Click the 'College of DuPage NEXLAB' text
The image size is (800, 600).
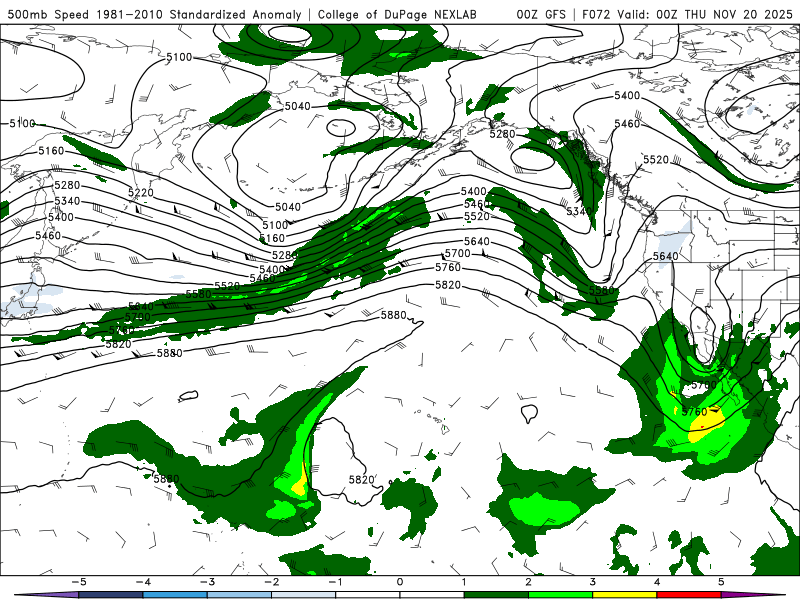397,14
